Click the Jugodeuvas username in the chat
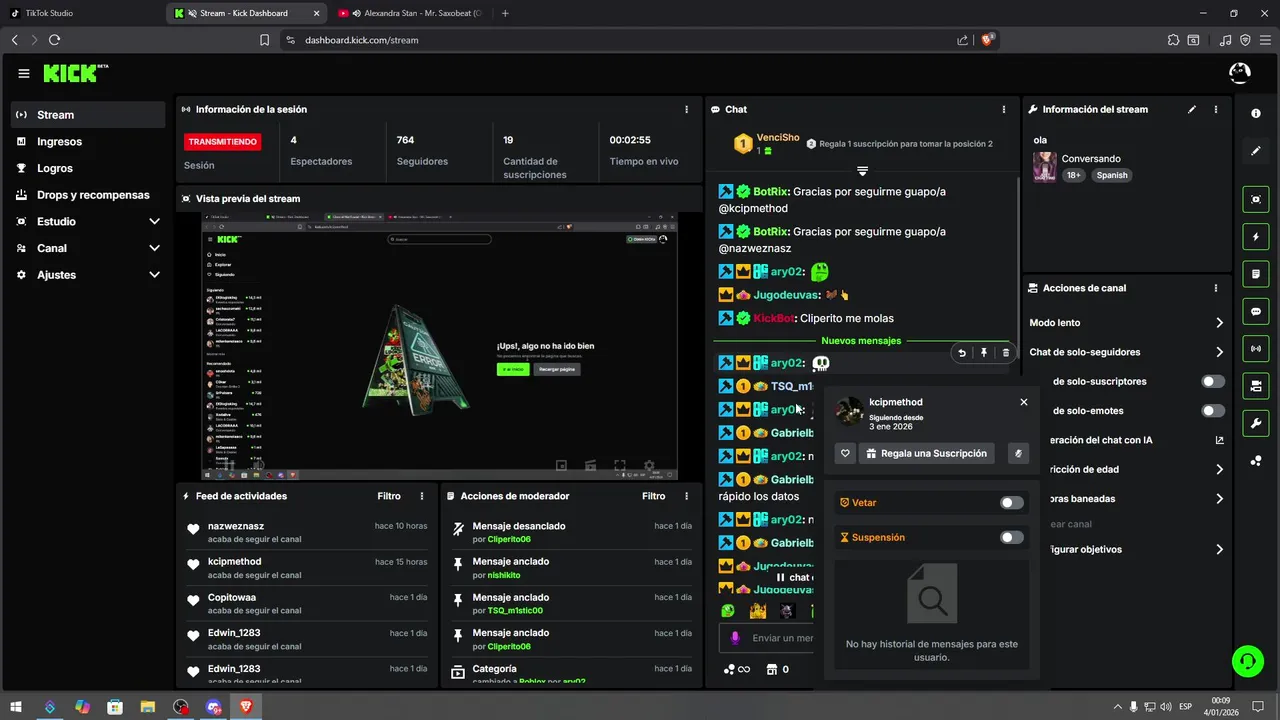 786,295
